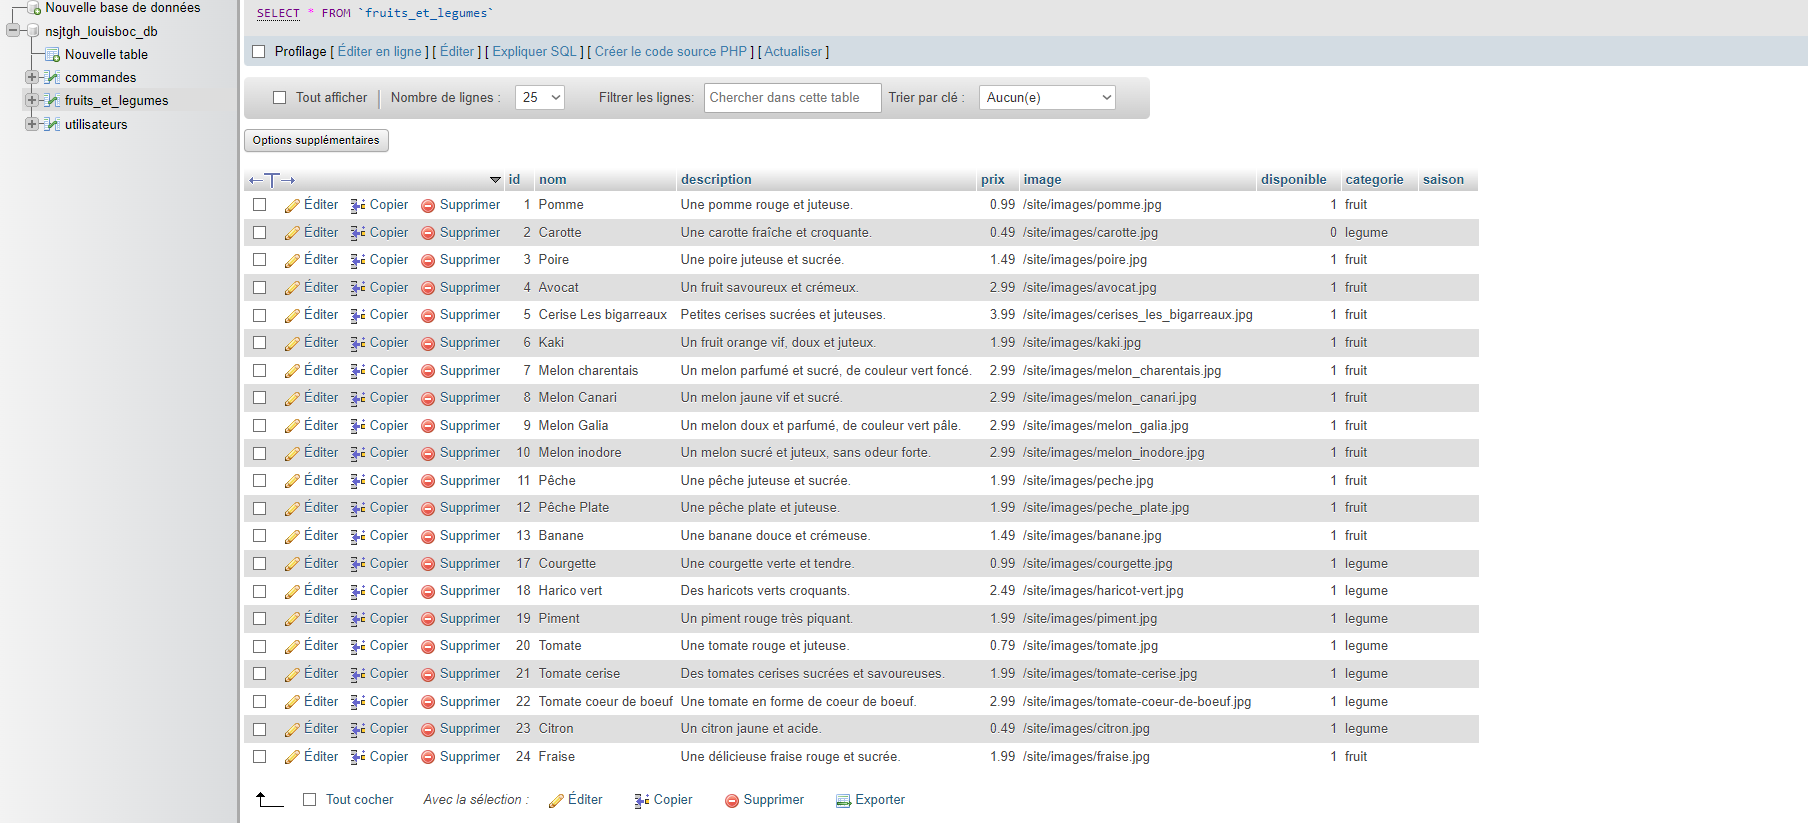
Task: Click the red delete icon for Avocat row
Action: pyautogui.click(x=428, y=288)
